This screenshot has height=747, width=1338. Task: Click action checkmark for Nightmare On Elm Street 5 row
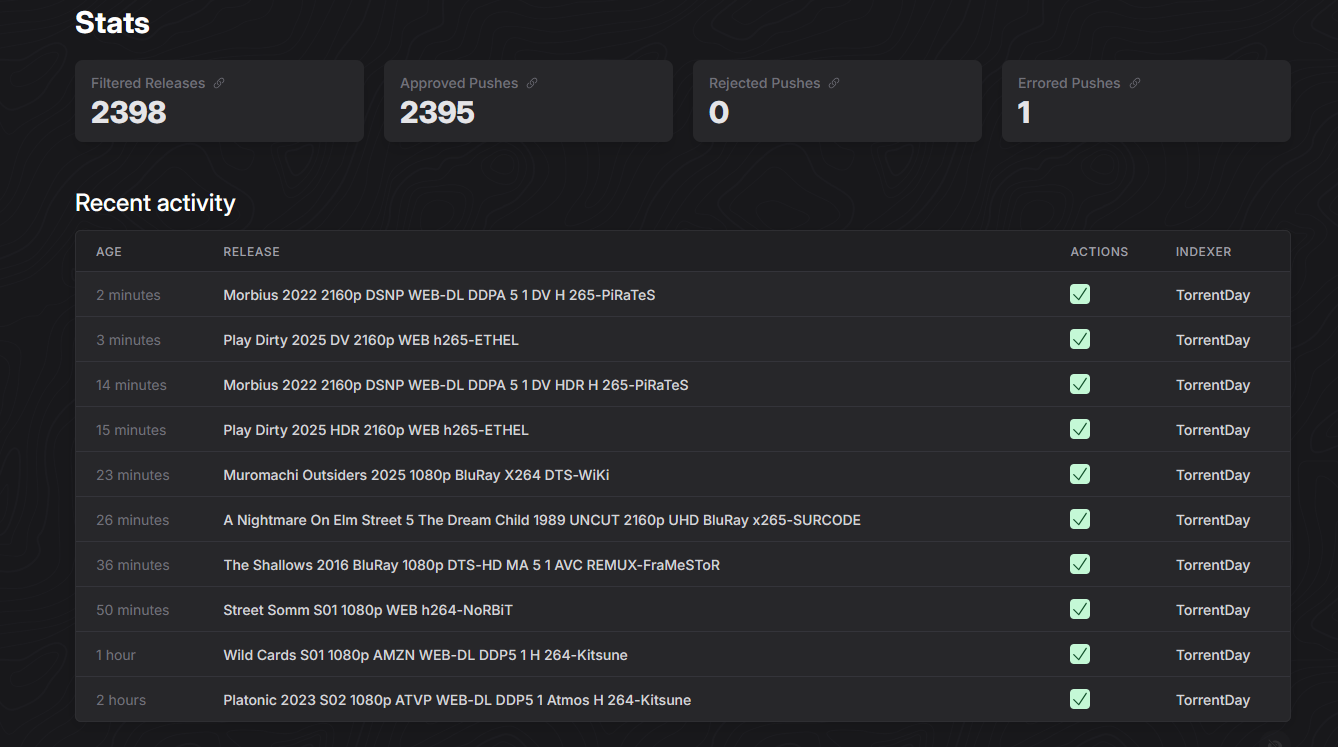(1080, 519)
